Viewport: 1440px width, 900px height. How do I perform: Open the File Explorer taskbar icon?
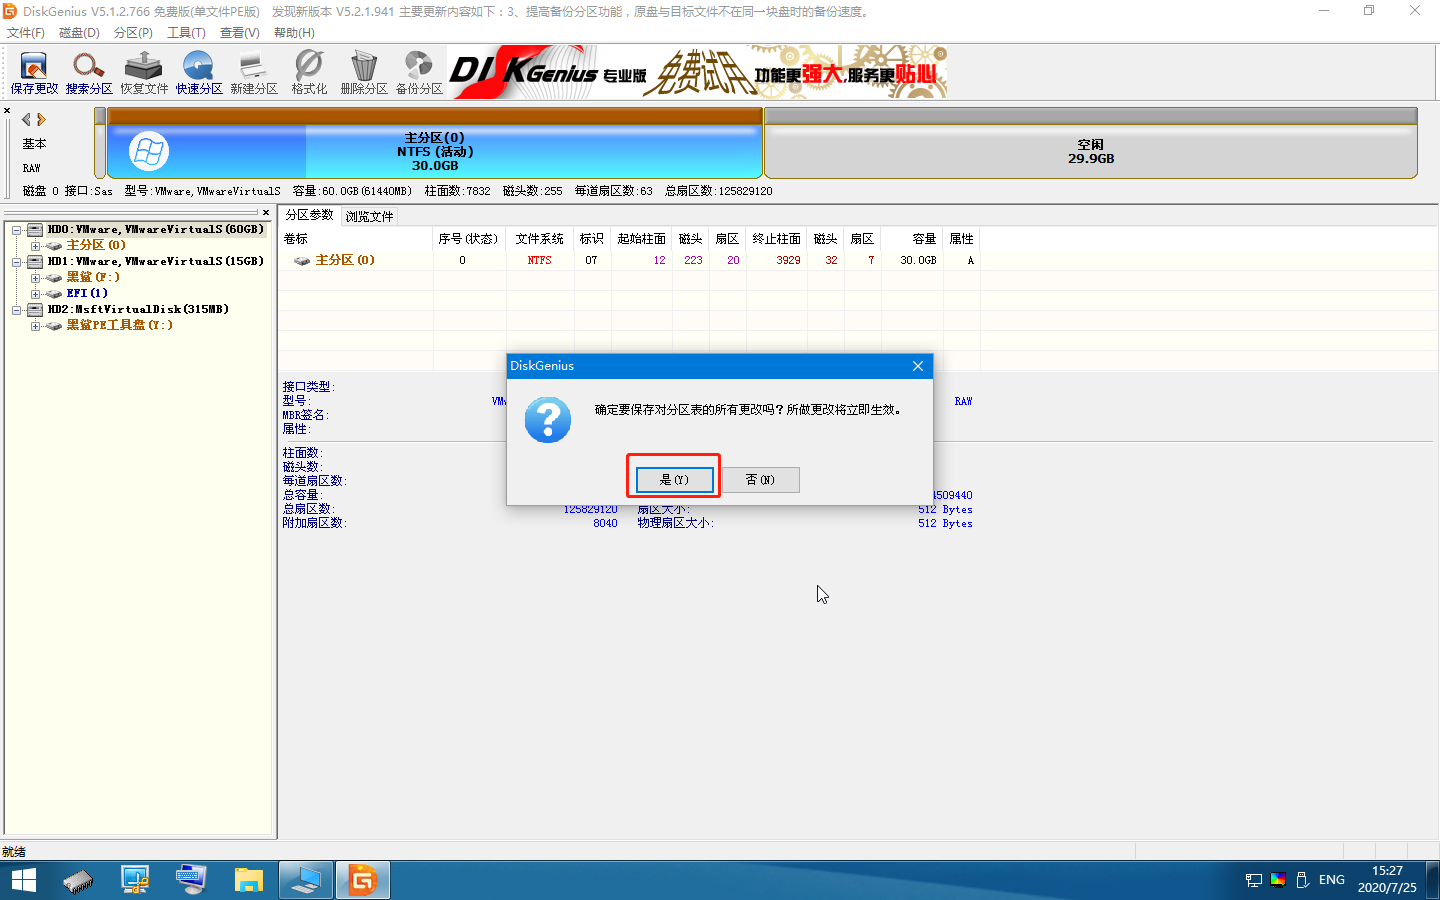[248, 880]
